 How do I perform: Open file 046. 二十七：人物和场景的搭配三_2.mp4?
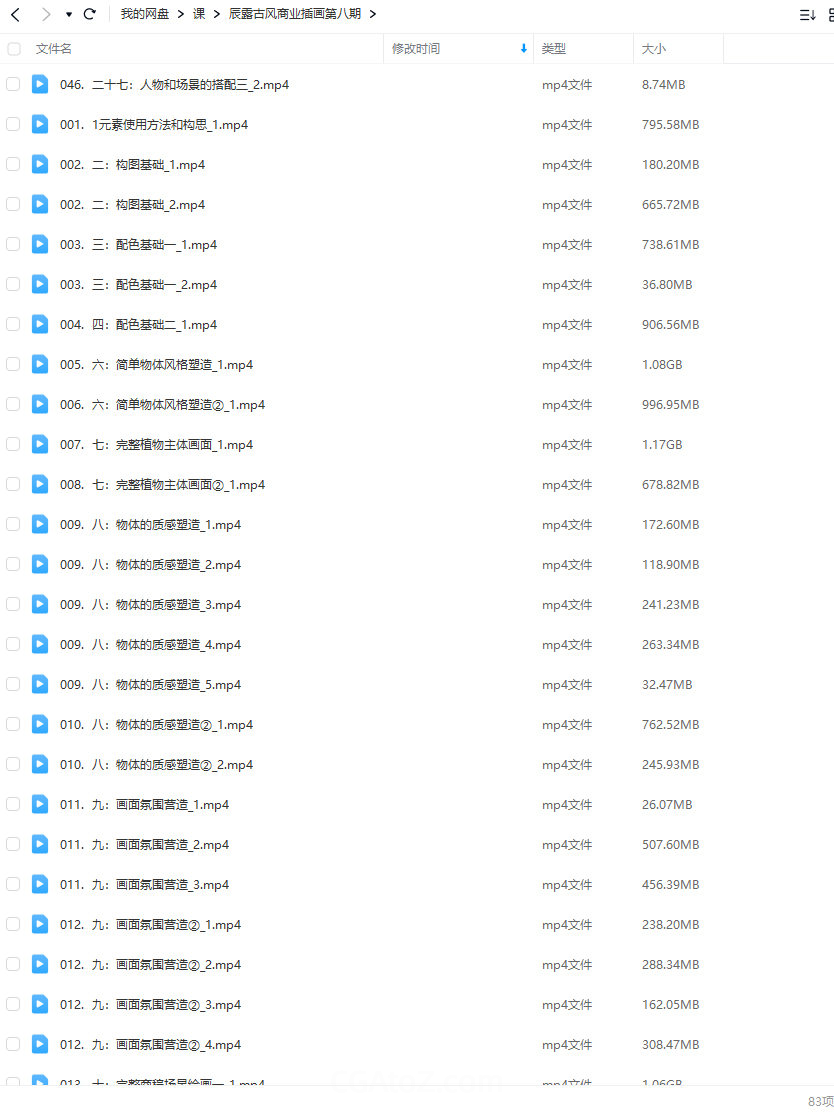[174, 84]
